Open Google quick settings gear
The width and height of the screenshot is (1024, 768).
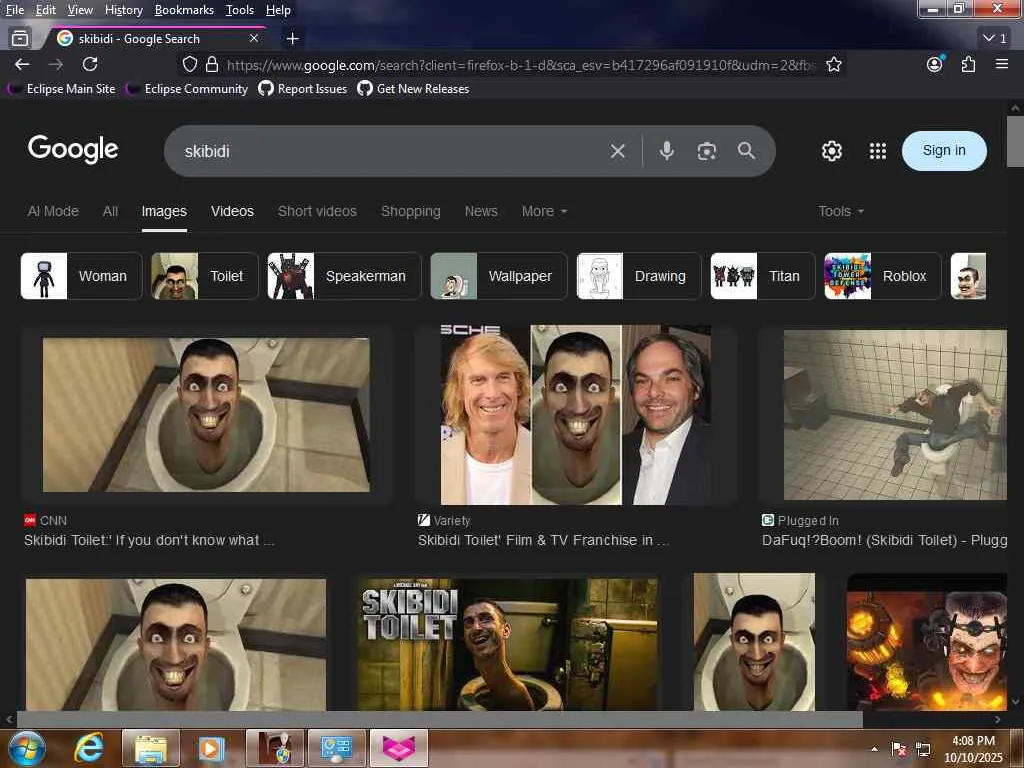point(832,151)
